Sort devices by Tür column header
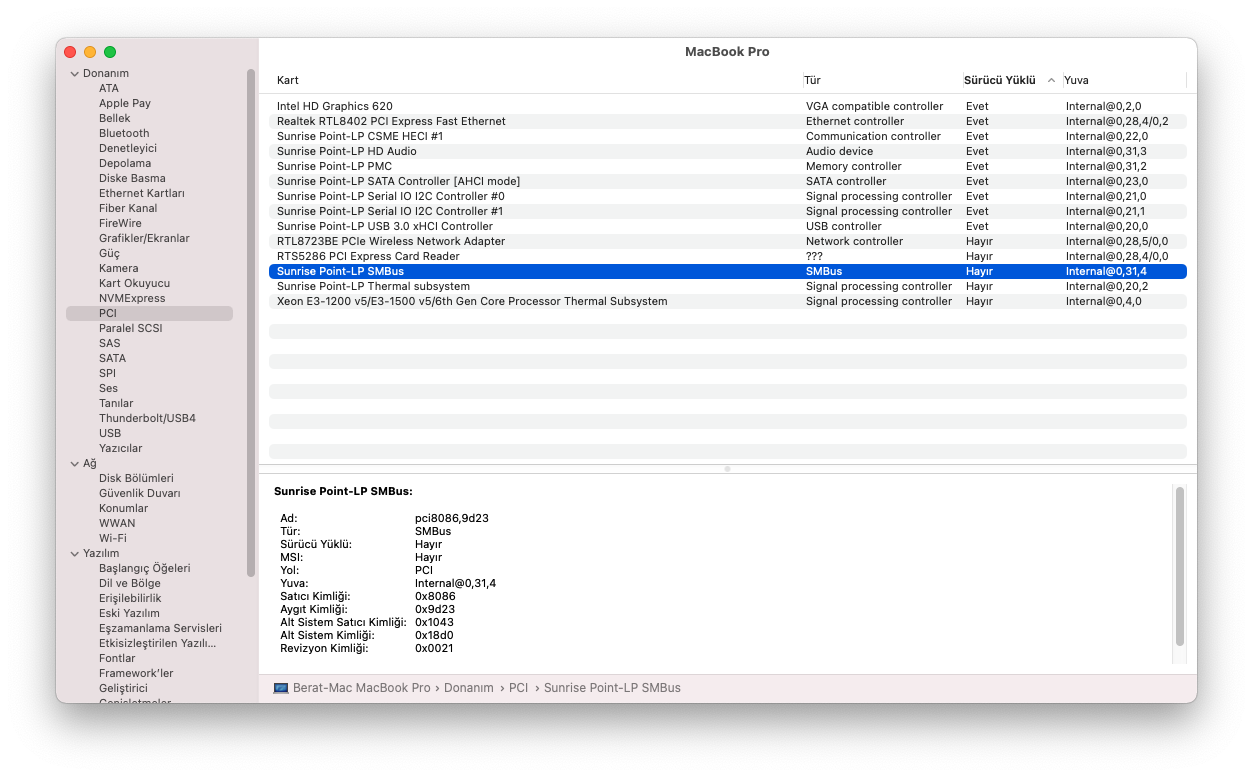This screenshot has height=777, width=1253. pyautogui.click(x=813, y=80)
